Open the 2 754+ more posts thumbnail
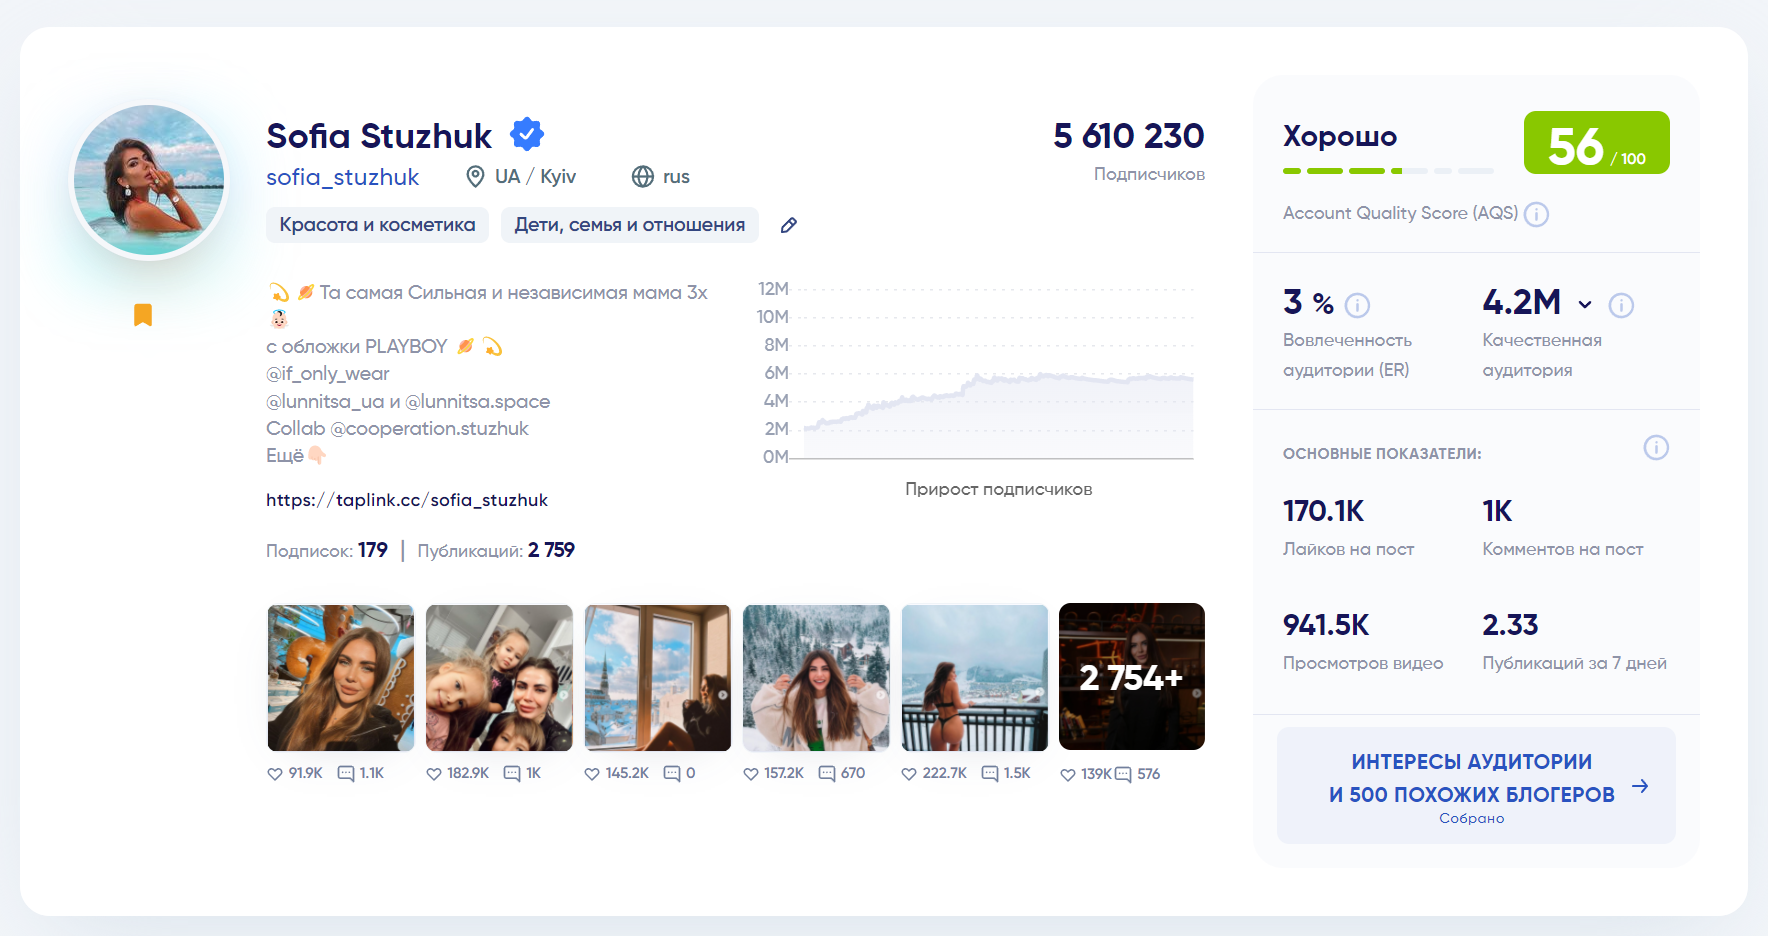1768x936 pixels. click(x=1131, y=677)
